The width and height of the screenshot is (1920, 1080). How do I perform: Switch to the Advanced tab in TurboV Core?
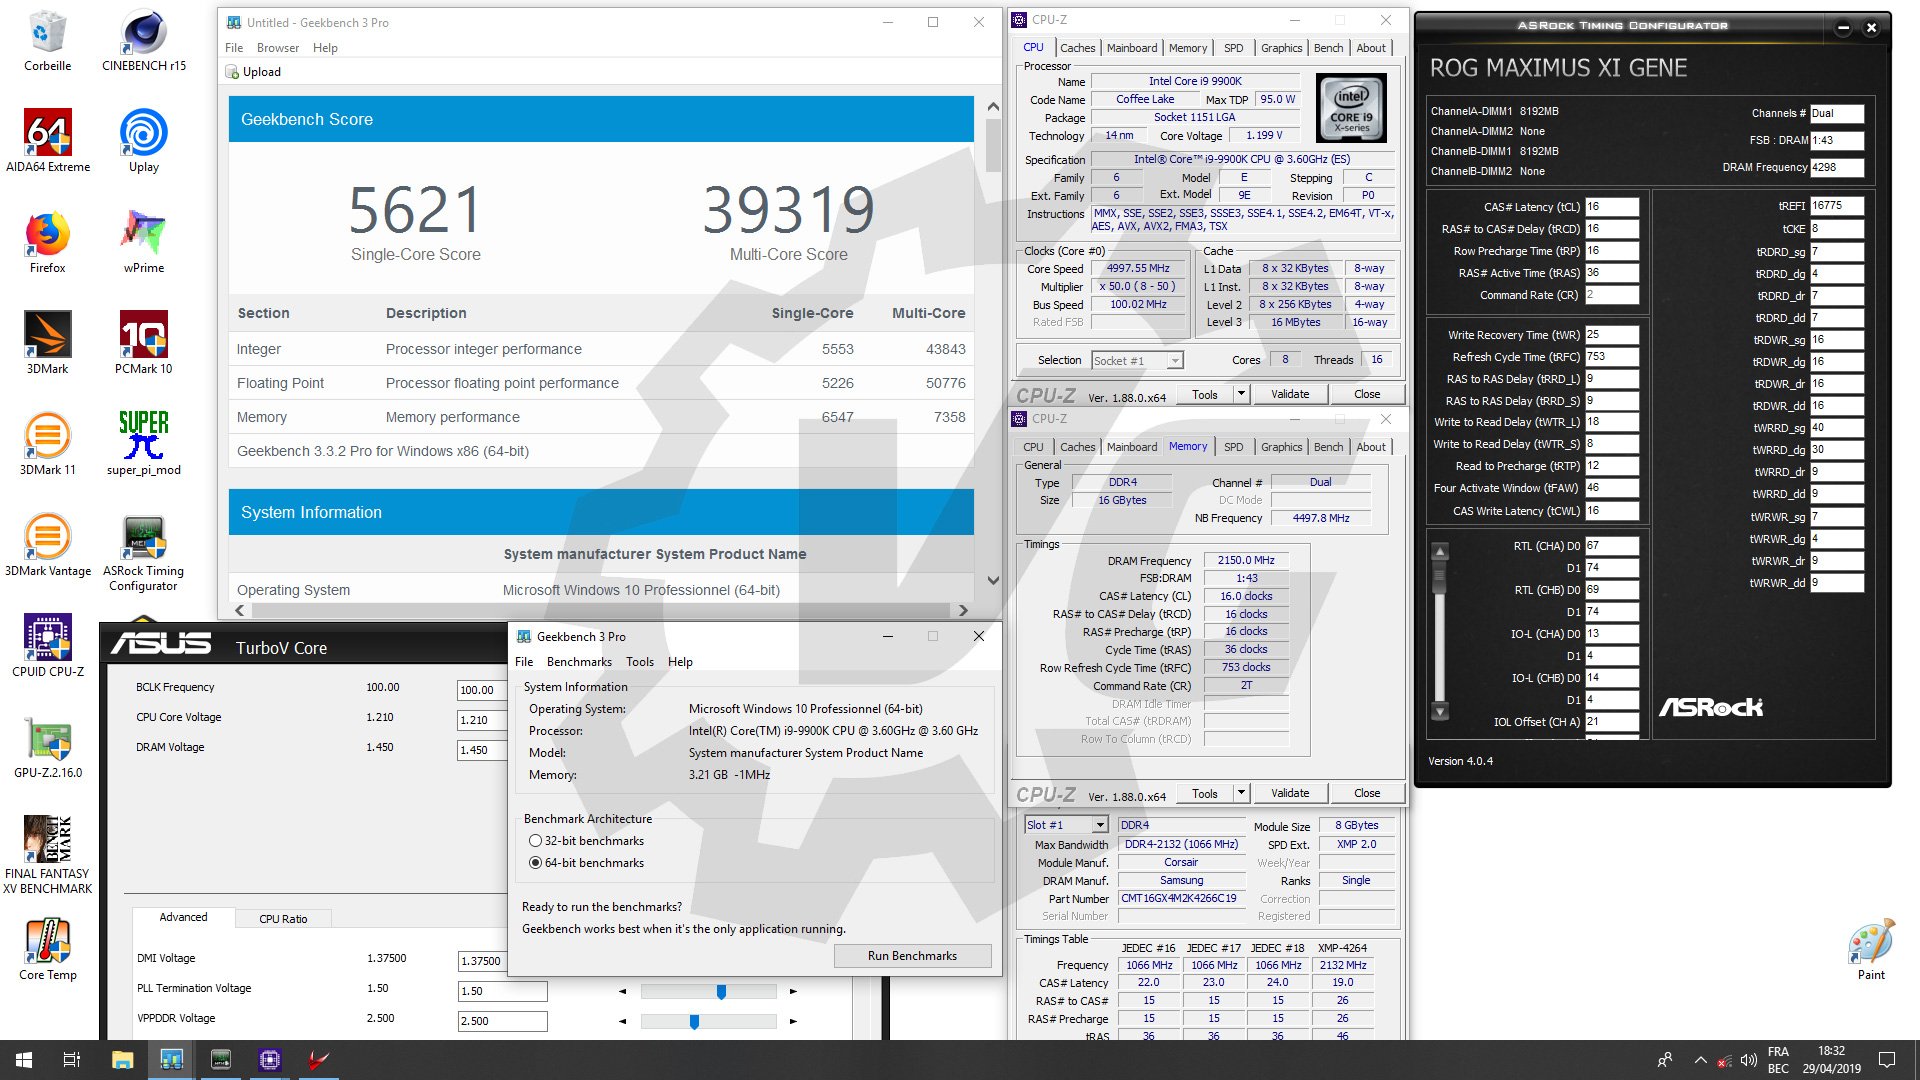[x=183, y=917]
